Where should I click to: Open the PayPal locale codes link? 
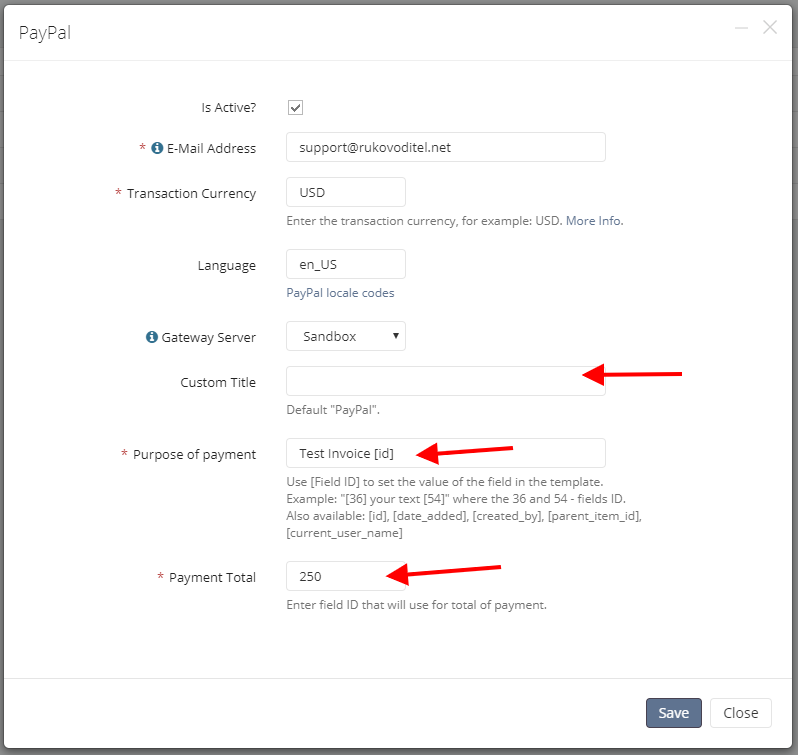[x=340, y=293]
